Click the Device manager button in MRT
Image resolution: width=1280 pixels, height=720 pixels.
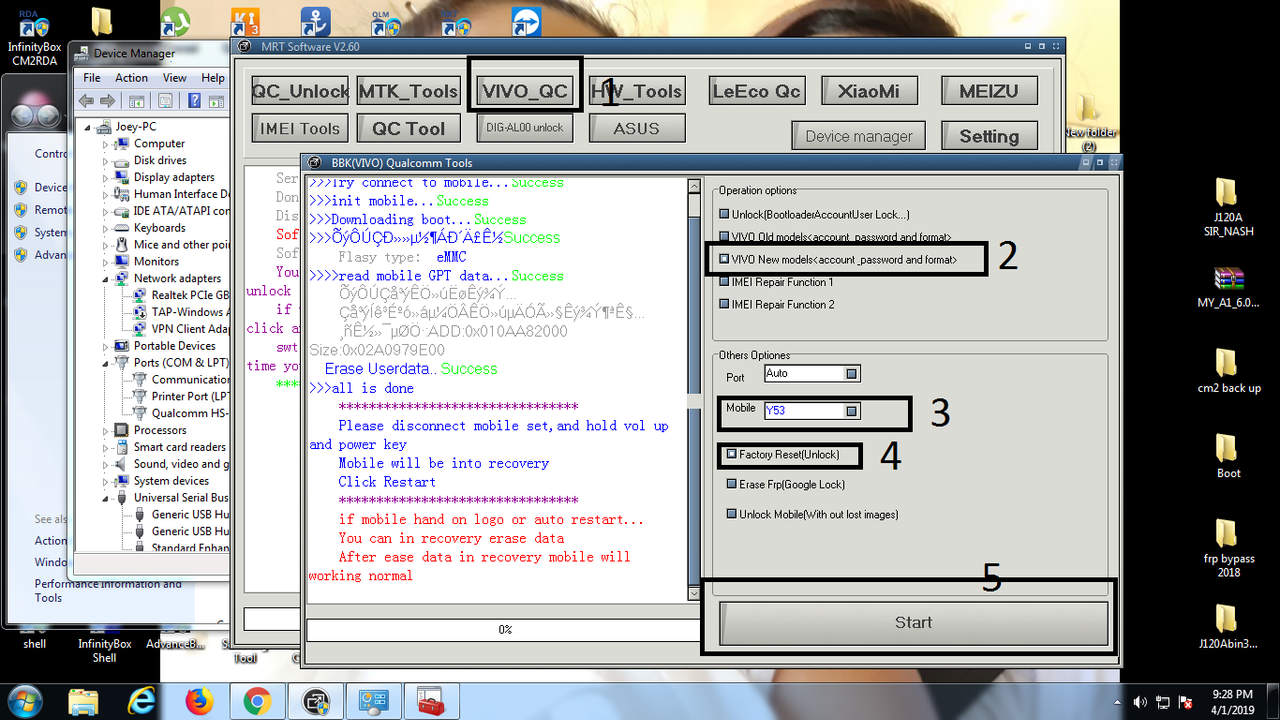click(x=859, y=136)
